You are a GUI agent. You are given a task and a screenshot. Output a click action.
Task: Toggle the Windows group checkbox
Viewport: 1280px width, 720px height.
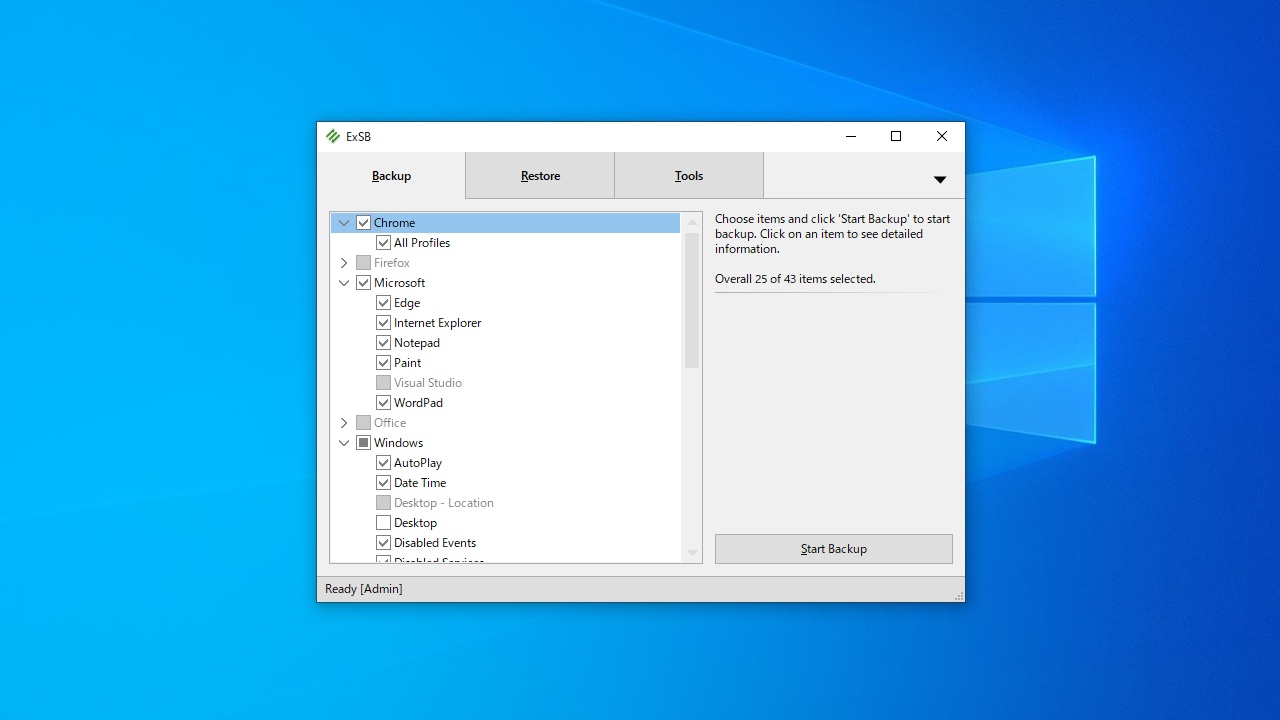pos(363,443)
